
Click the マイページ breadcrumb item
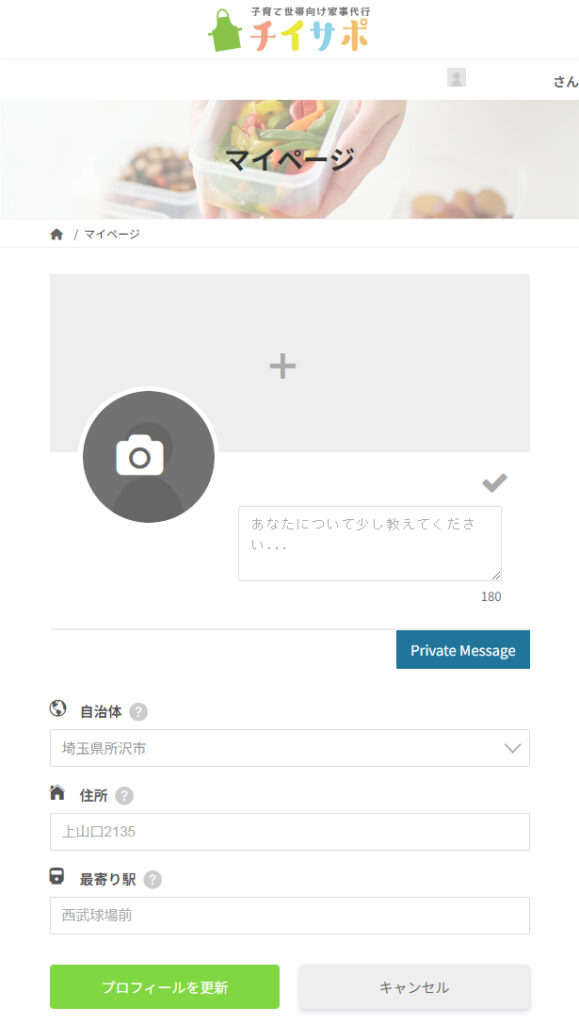point(112,234)
